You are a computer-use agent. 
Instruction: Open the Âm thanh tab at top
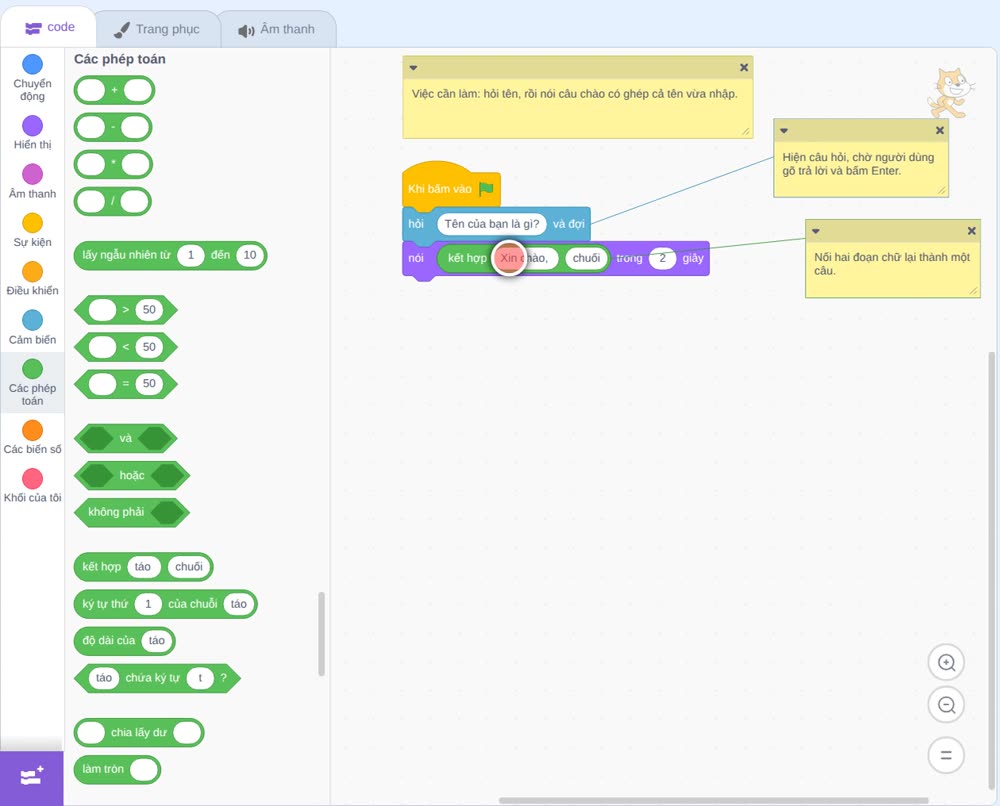(x=277, y=29)
